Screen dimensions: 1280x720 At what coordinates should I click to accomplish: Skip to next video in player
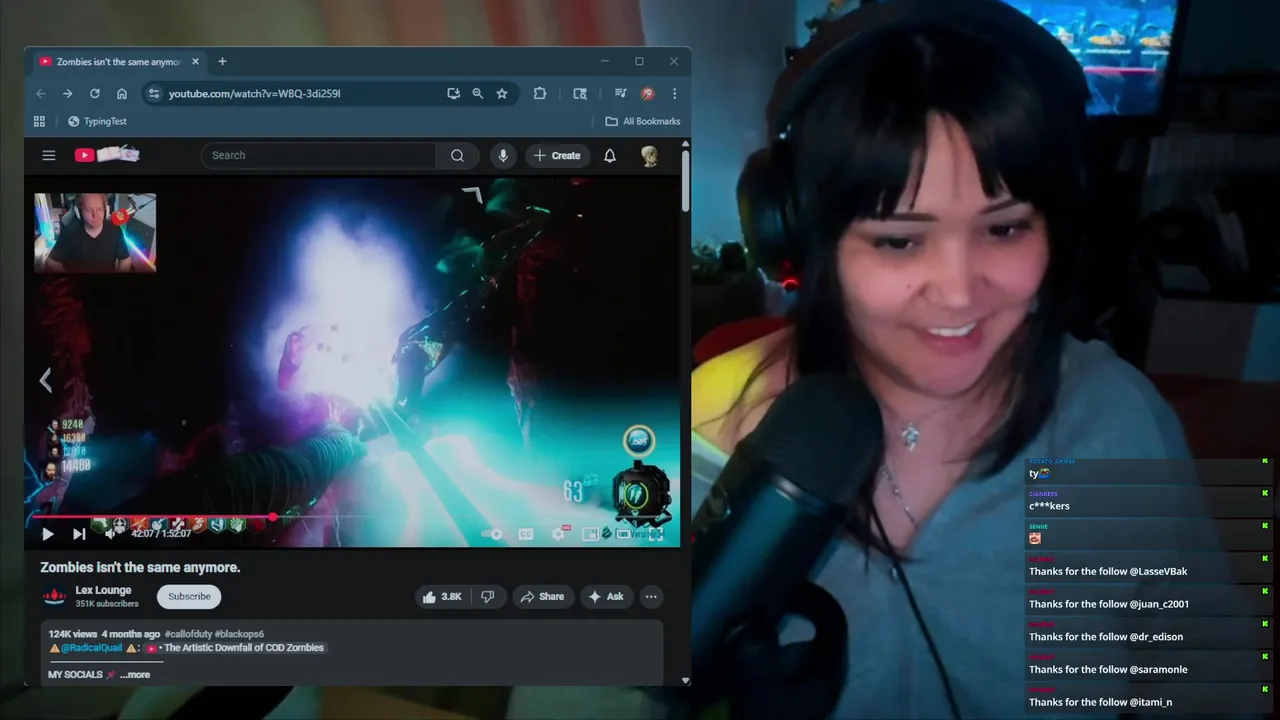[79, 534]
